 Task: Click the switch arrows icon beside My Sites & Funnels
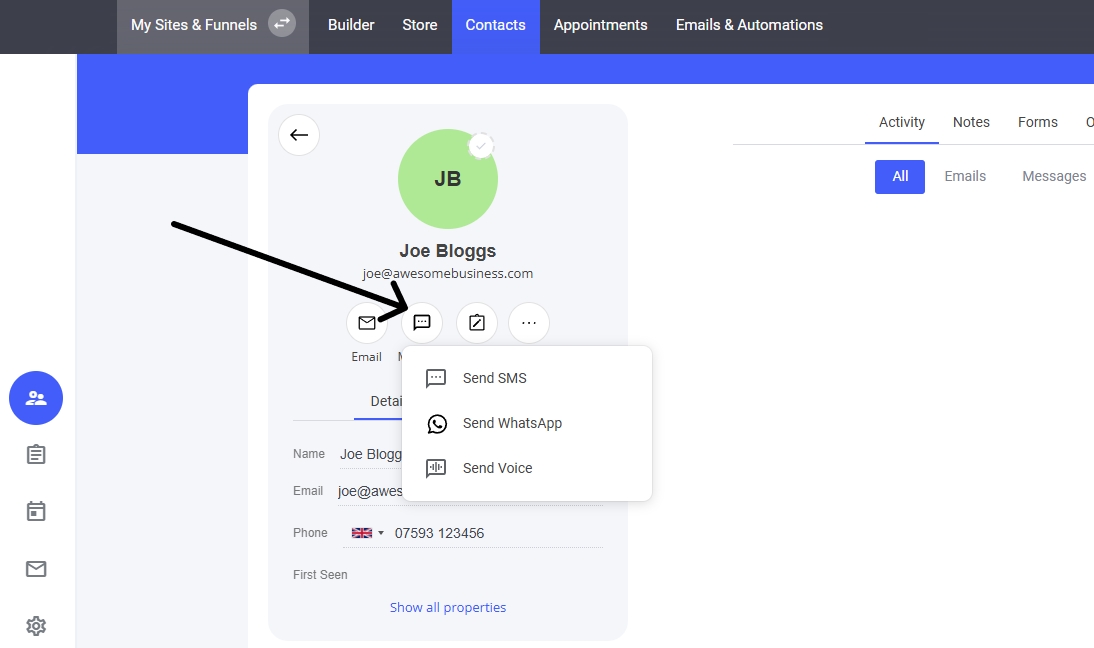click(282, 24)
